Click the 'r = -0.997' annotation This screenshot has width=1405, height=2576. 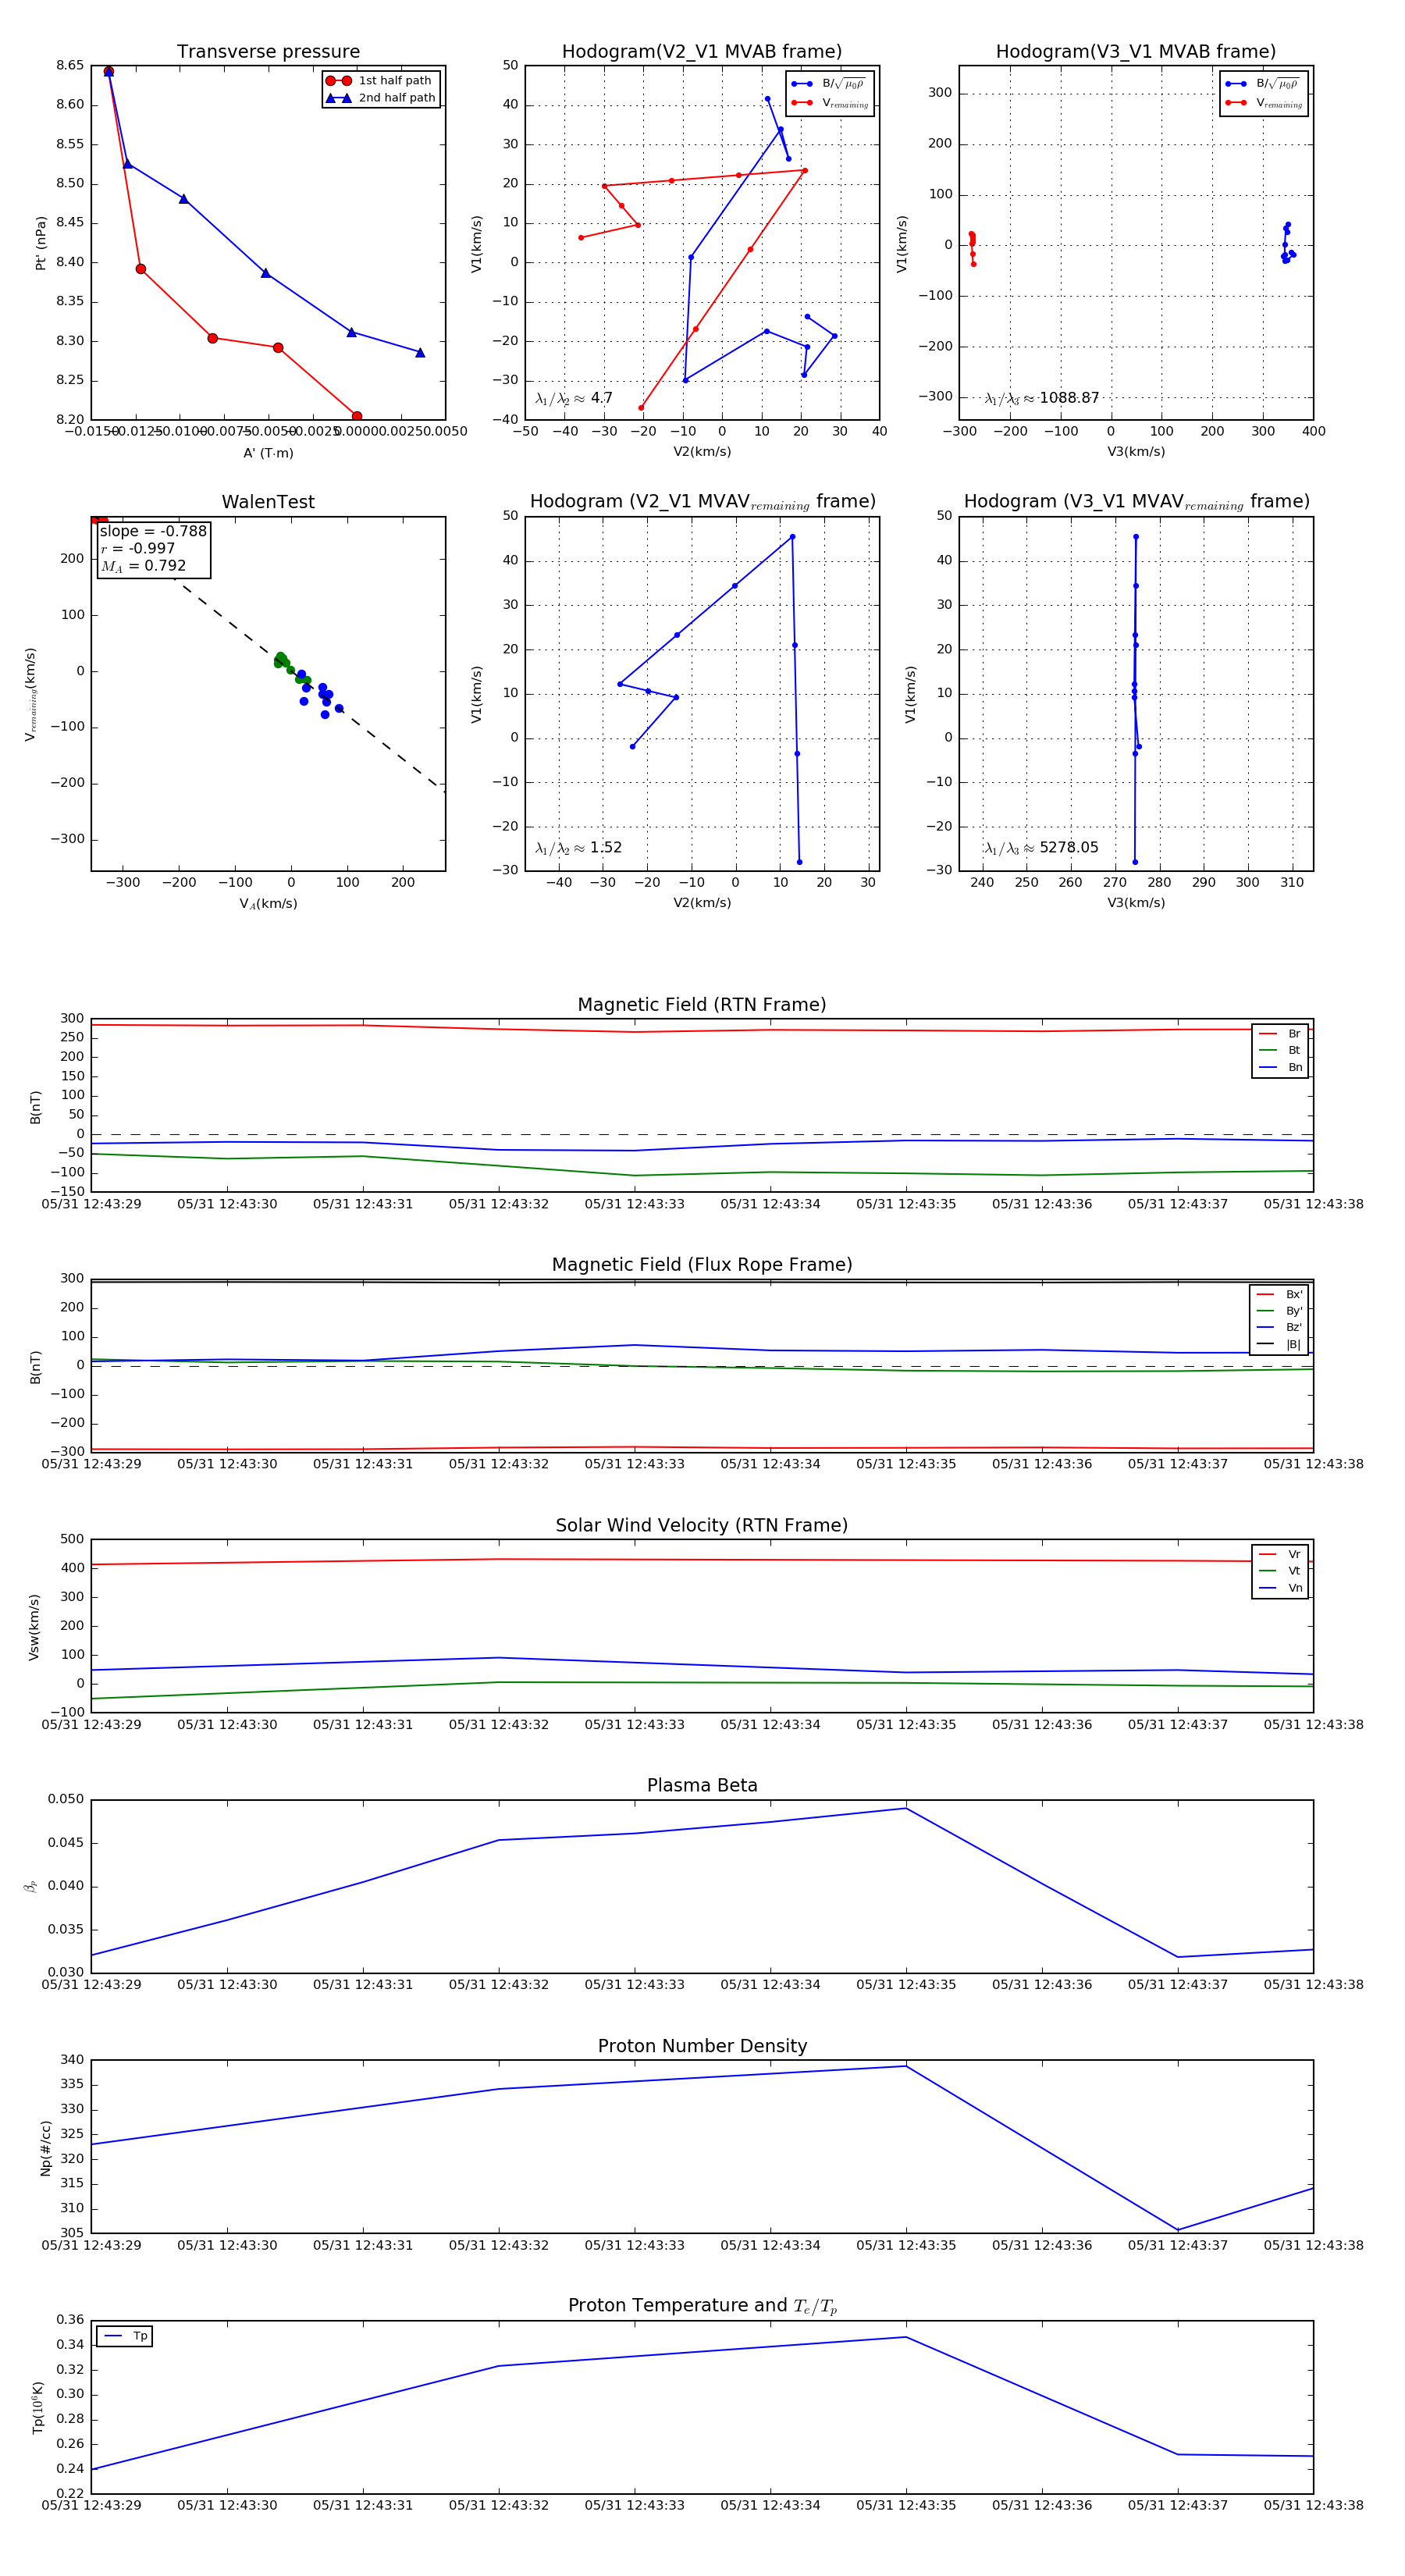(x=138, y=548)
